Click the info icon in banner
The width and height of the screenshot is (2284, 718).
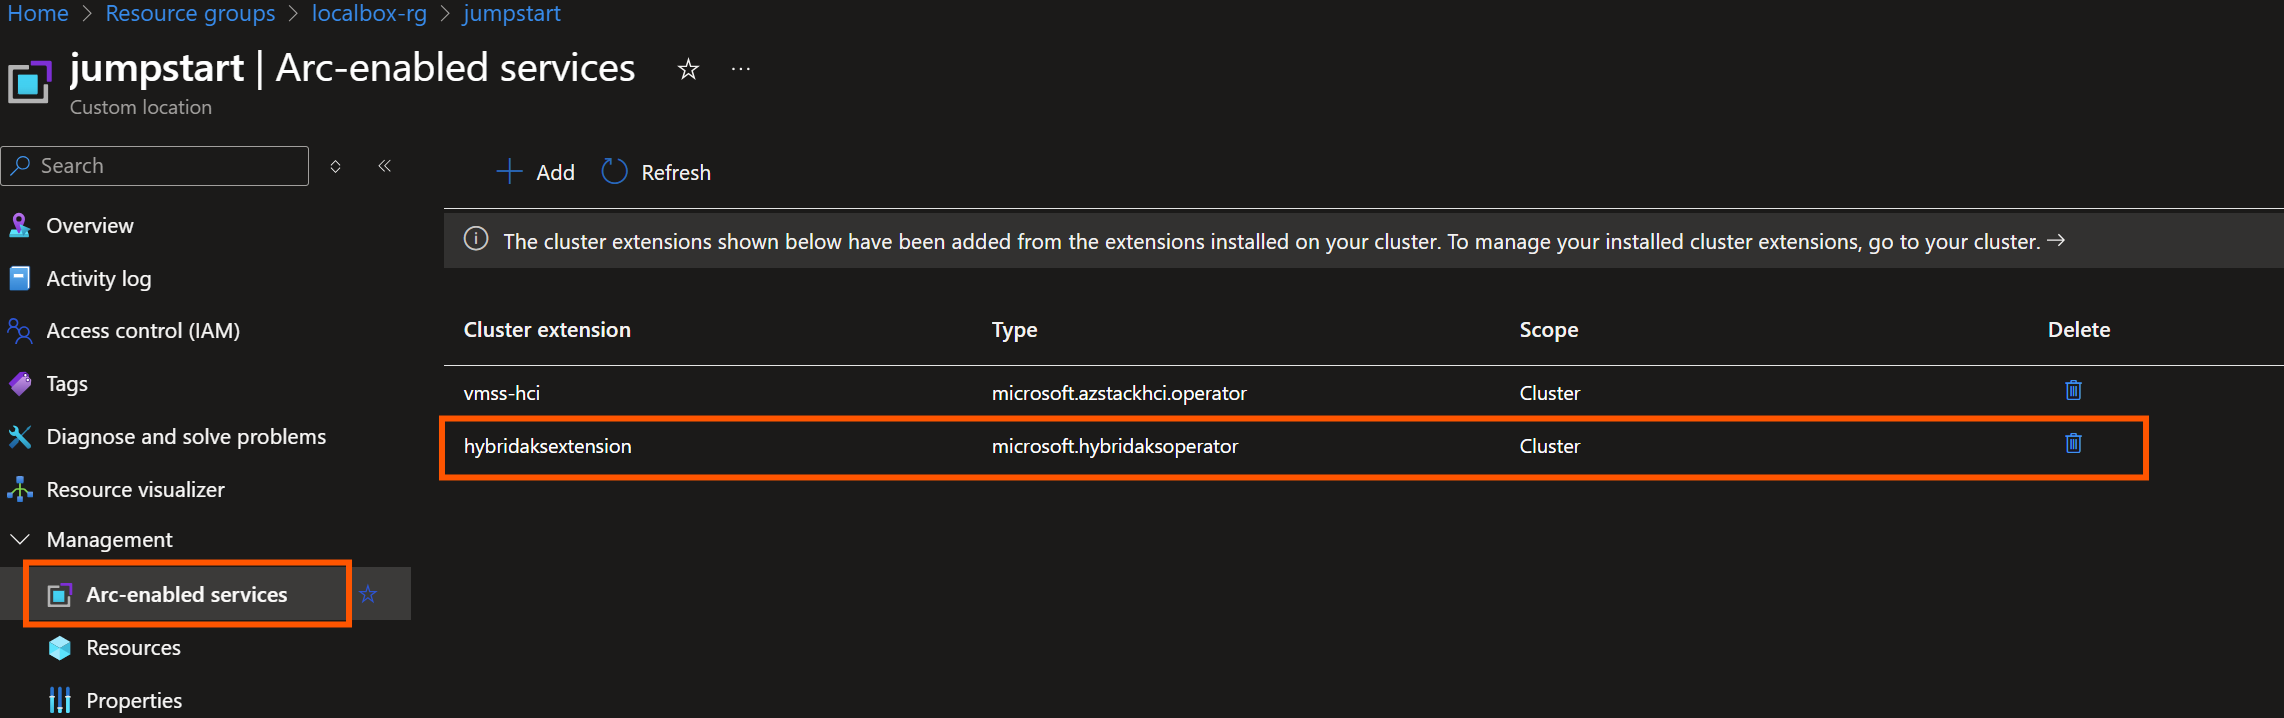pos(476,239)
